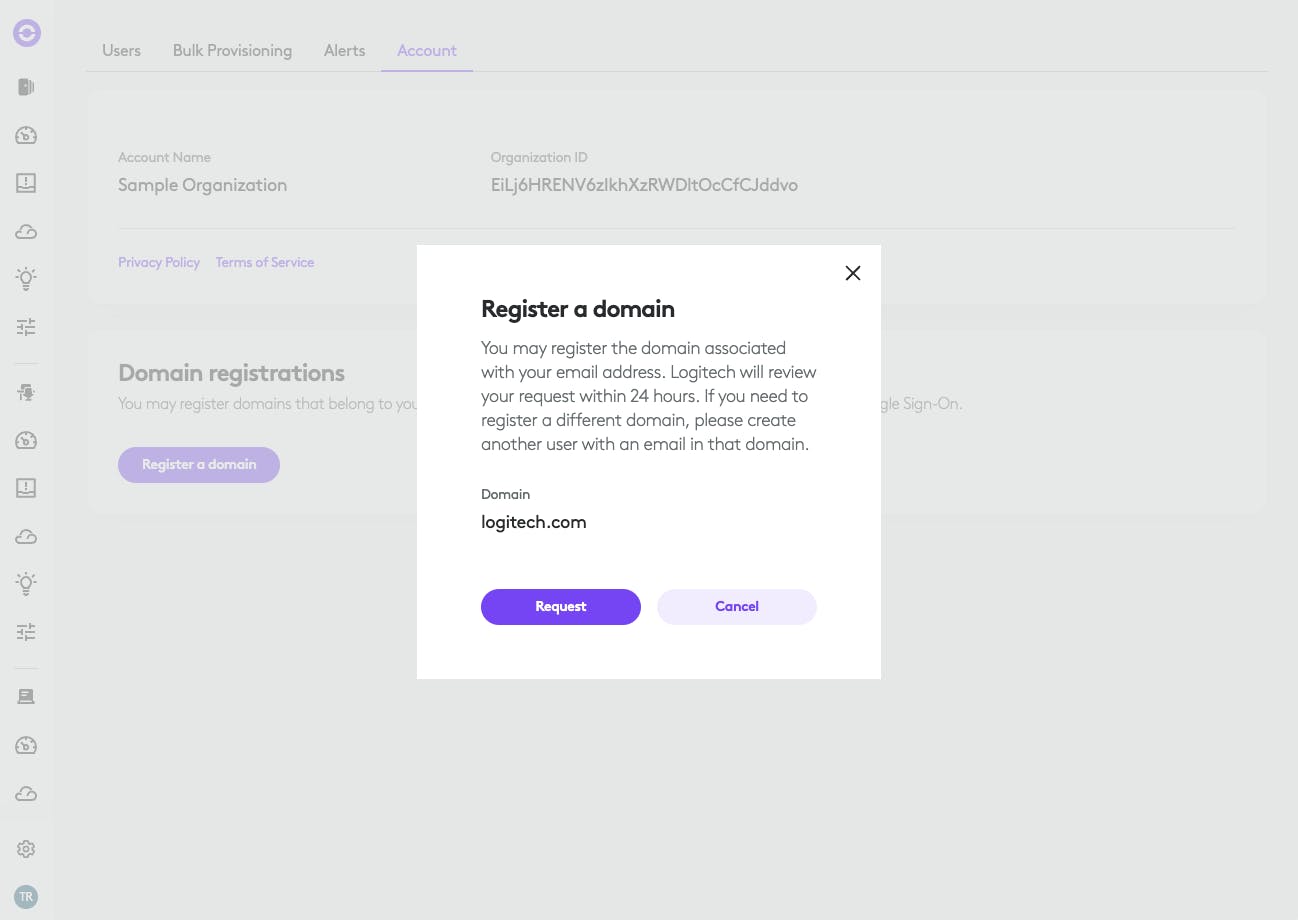This screenshot has height=920, width=1298.
Task: Click the Organization ID value text
Action: (644, 185)
